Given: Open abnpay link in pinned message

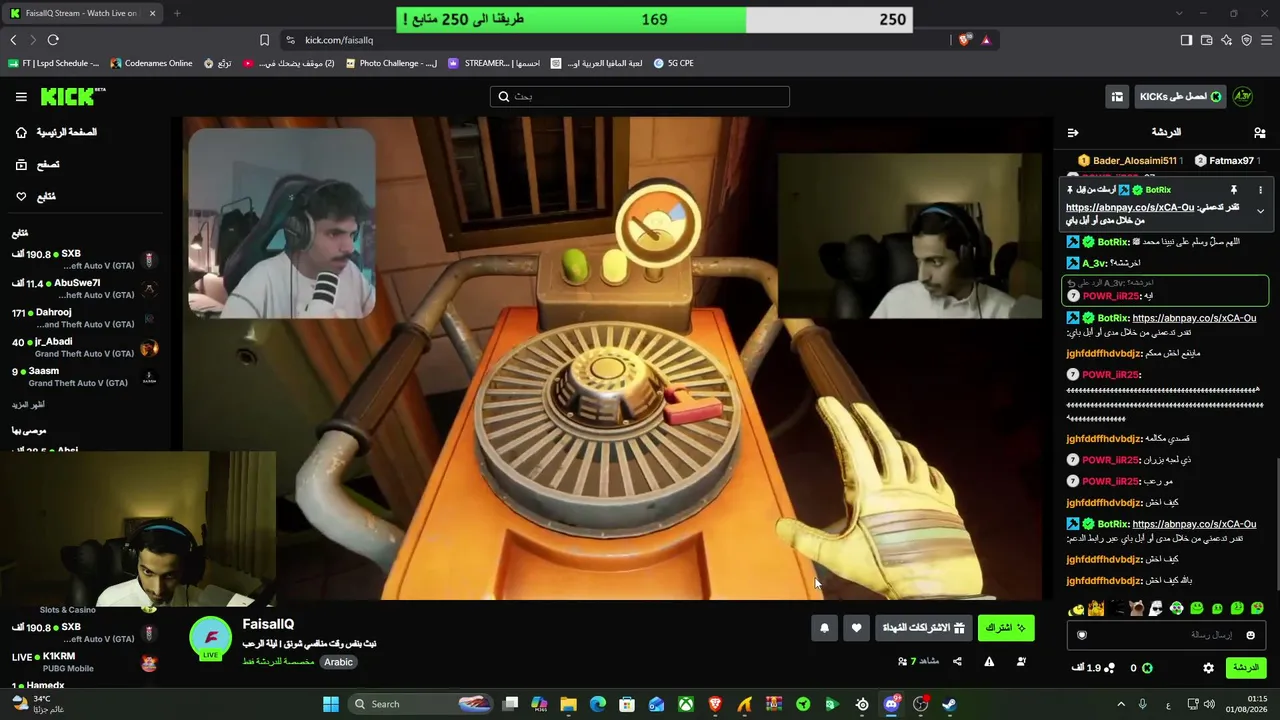Looking at the screenshot, I should tap(1130, 207).
